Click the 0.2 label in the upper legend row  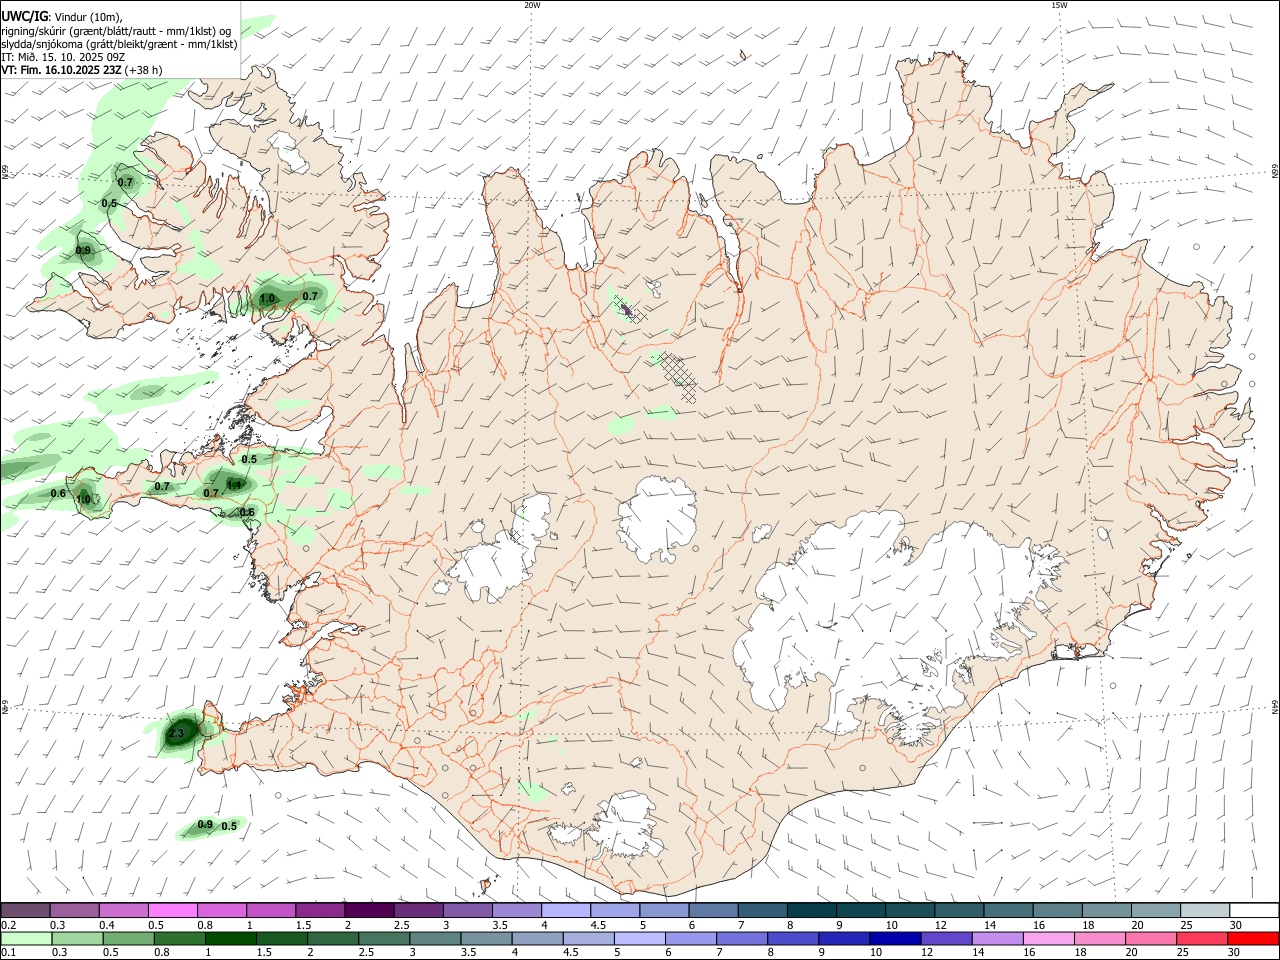pyautogui.click(x=9, y=926)
